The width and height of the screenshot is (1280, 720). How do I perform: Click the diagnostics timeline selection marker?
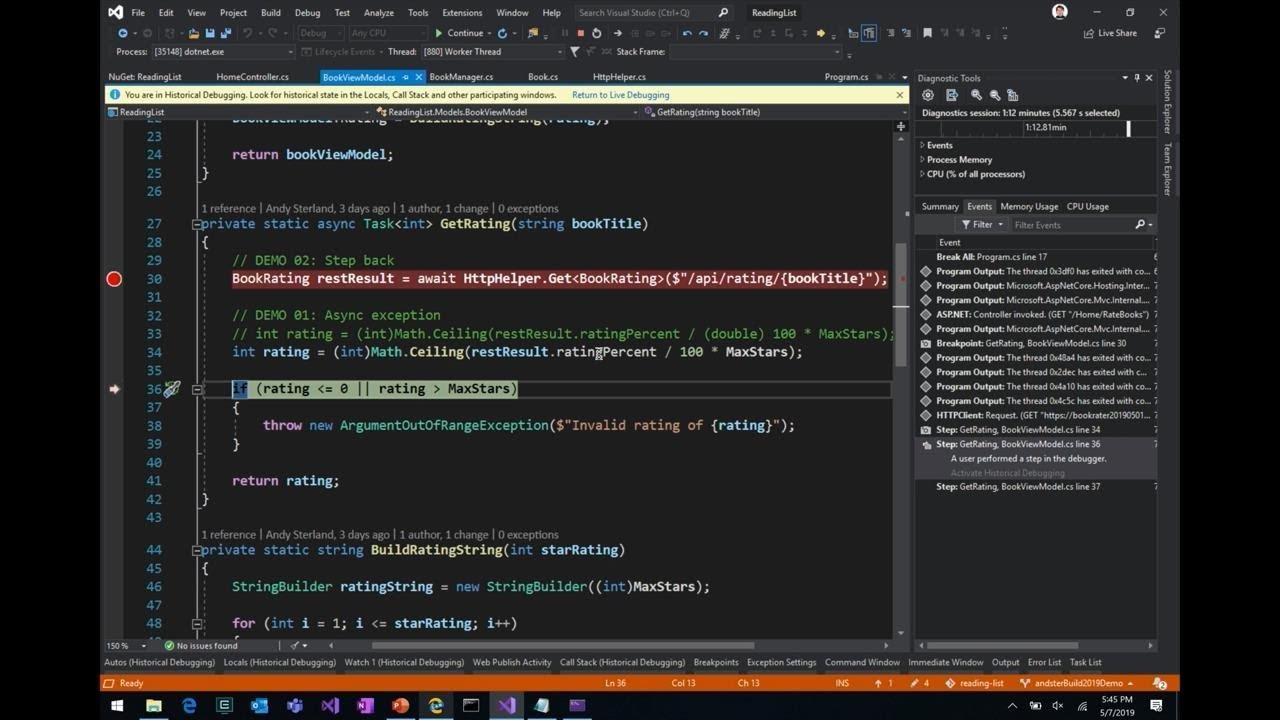pyautogui.click(x=1128, y=128)
